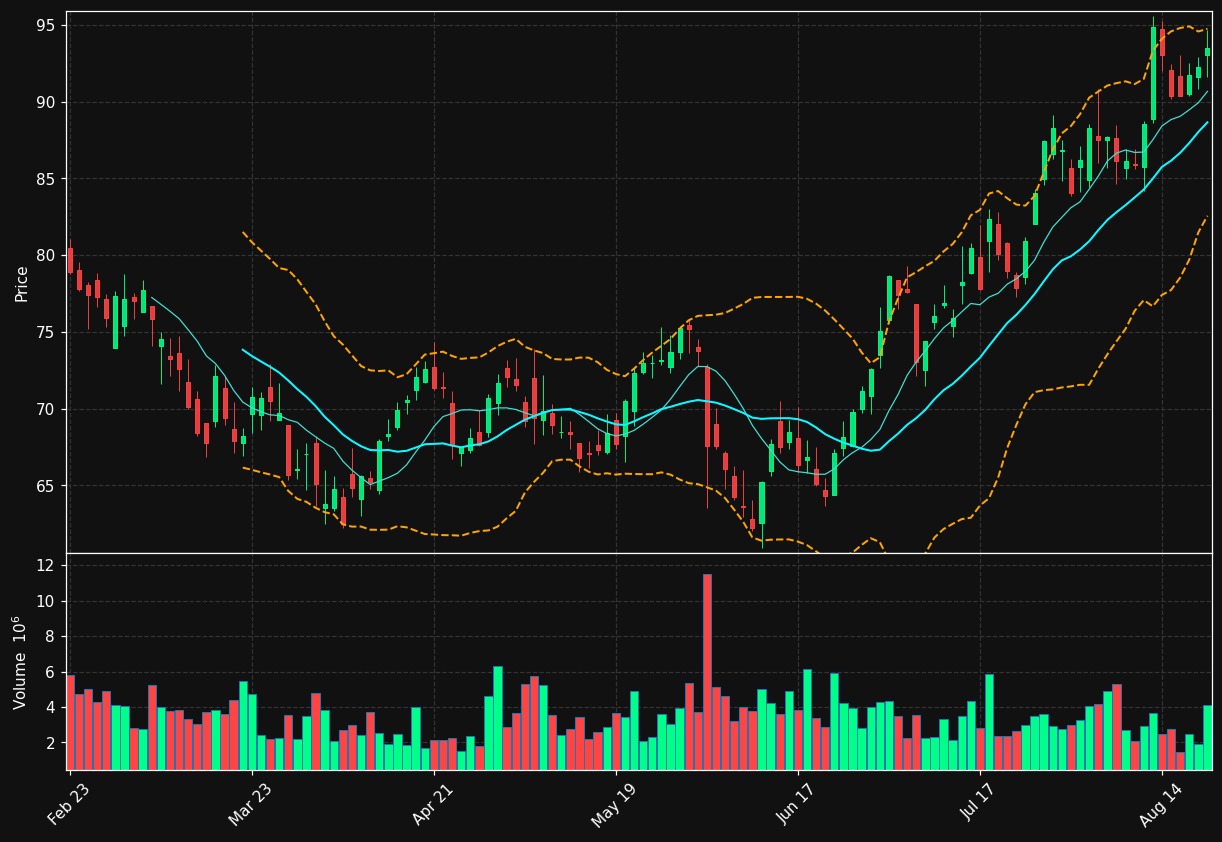
Task: Click the 65 price axis tick label
Action: 46,486
